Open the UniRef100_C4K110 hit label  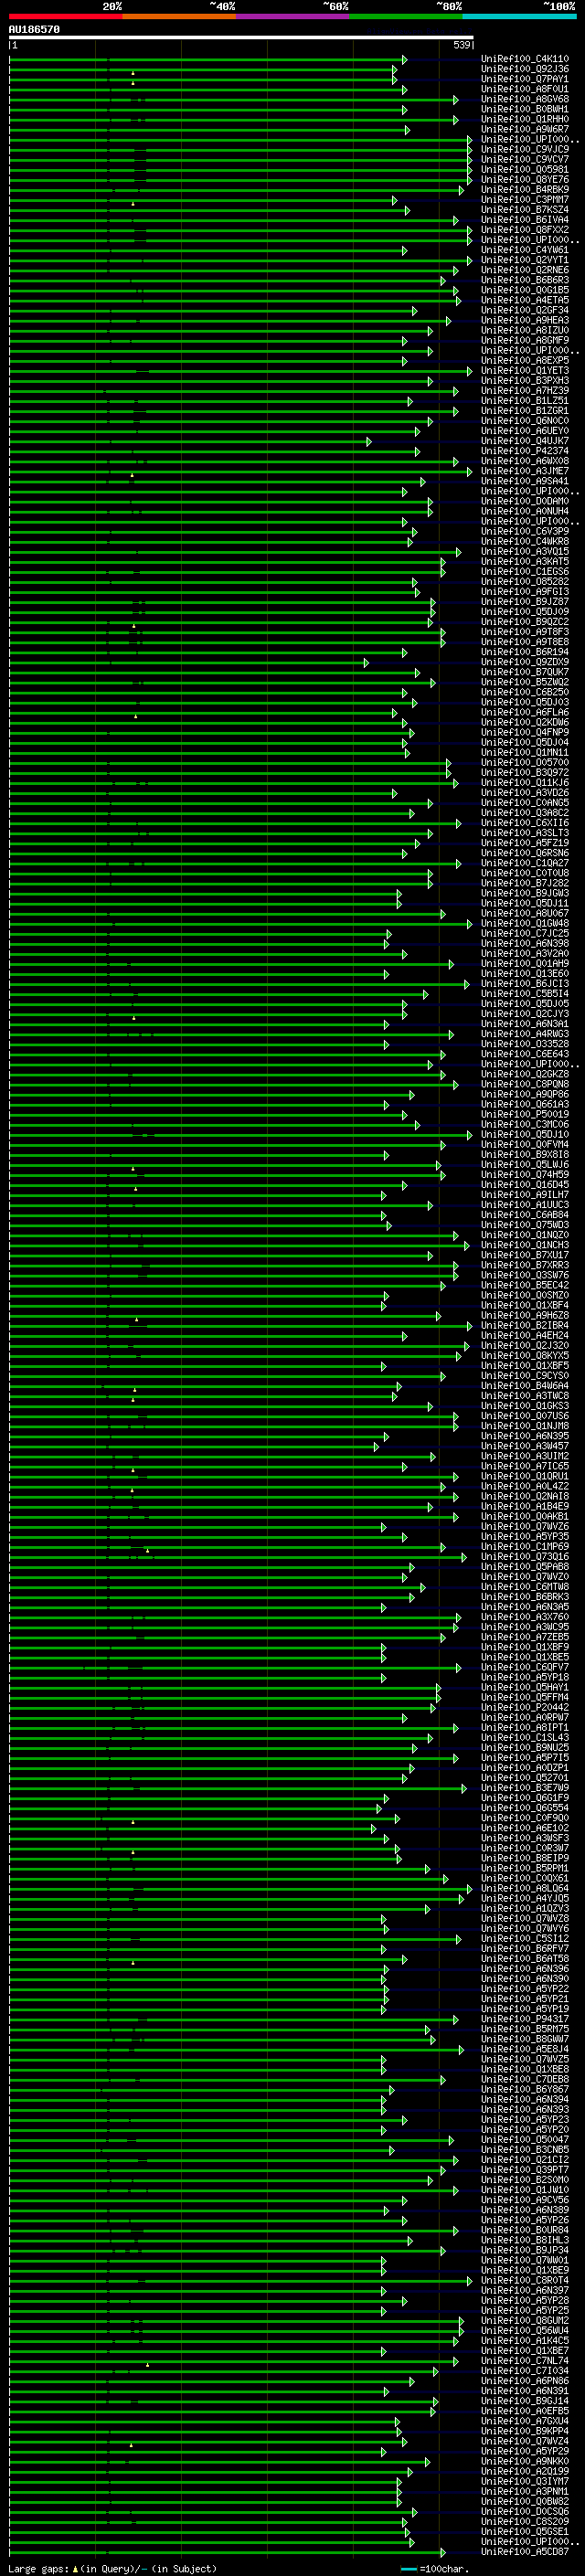coord(525,59)
